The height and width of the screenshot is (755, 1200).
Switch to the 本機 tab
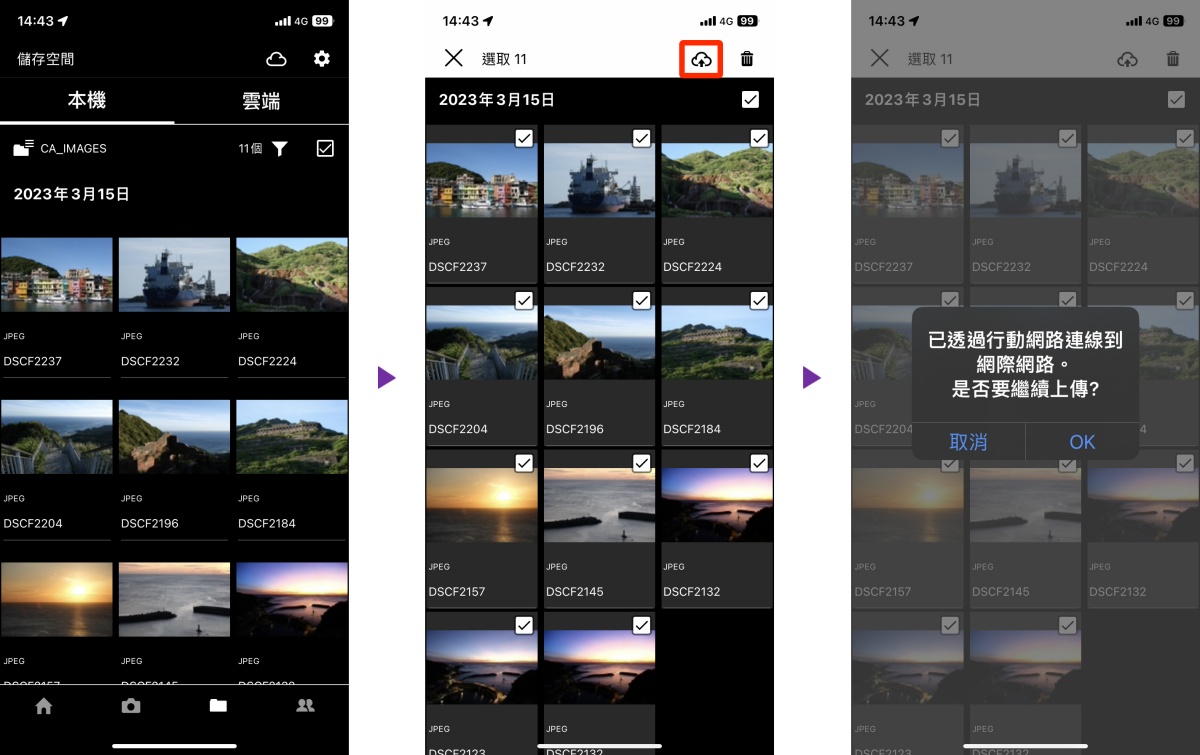coord(87,101)
